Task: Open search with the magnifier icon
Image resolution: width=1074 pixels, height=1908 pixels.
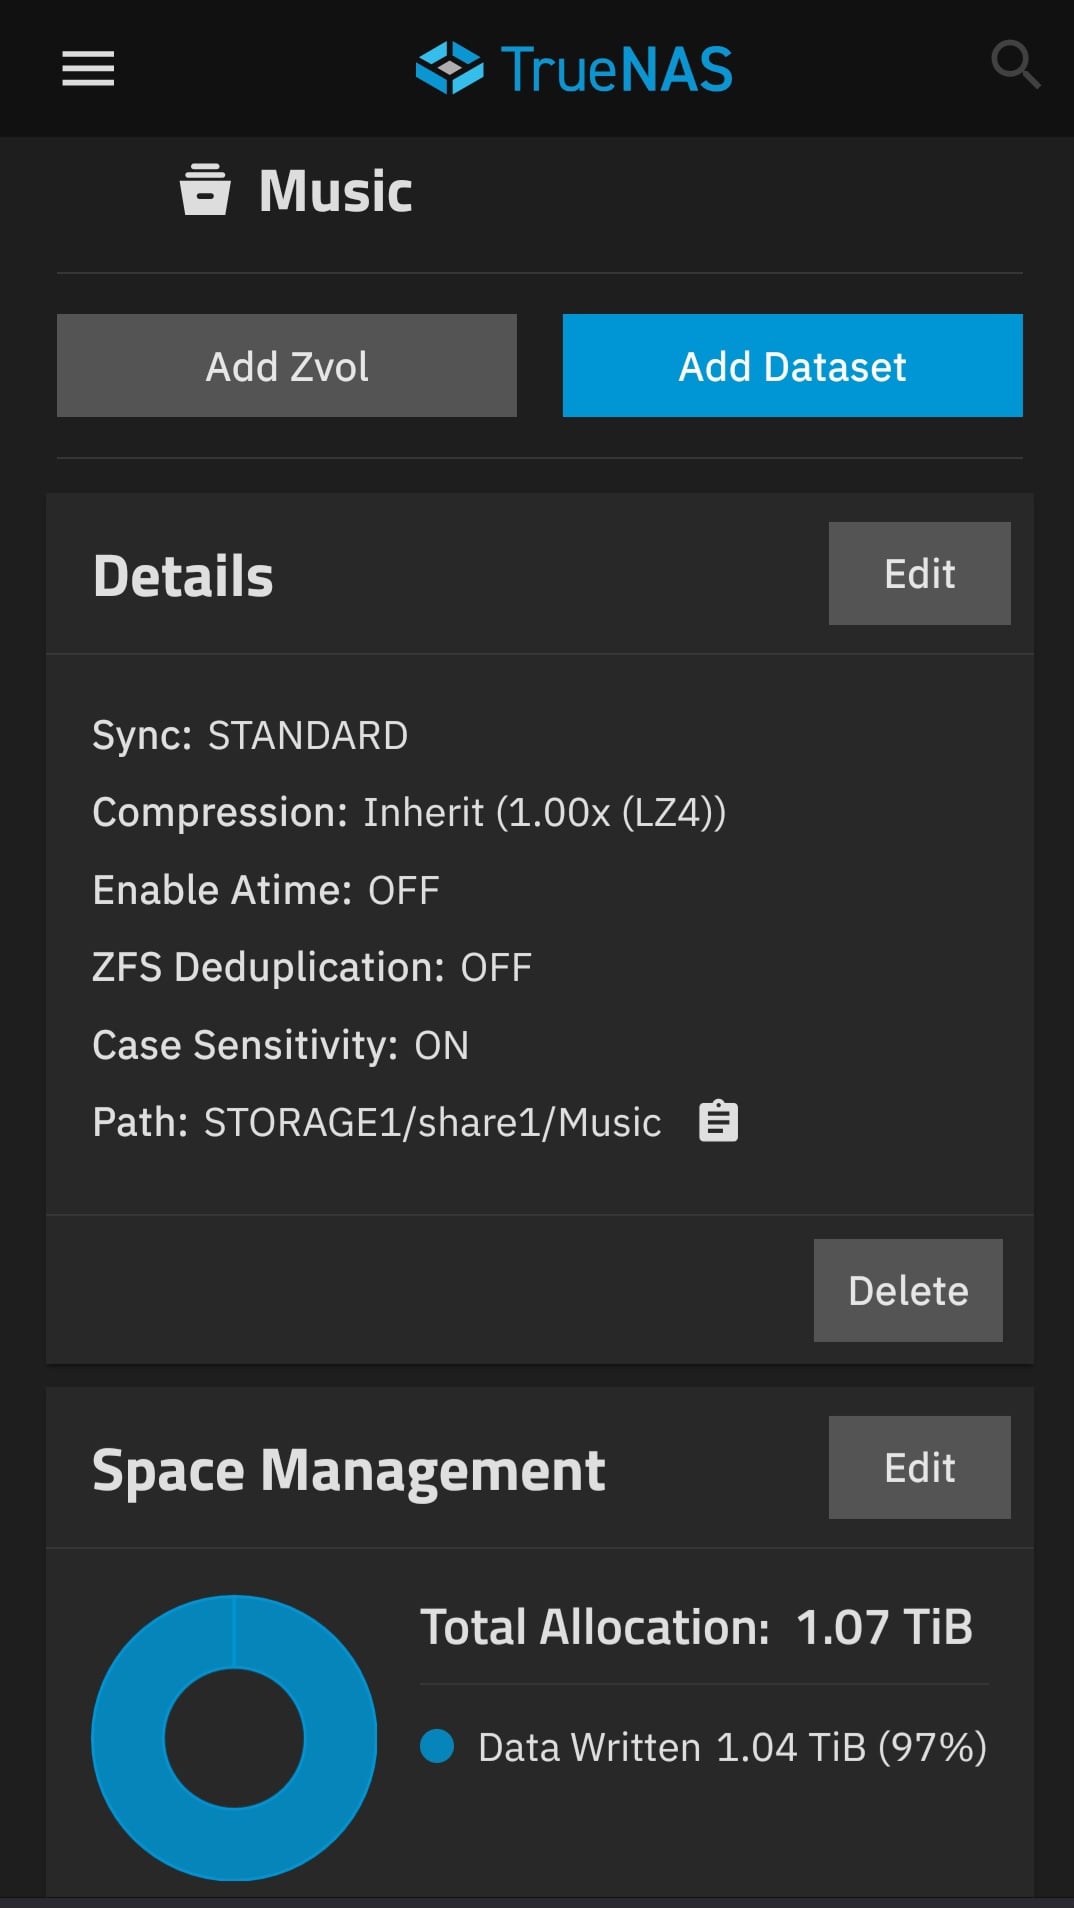Action: point(1014,65)
